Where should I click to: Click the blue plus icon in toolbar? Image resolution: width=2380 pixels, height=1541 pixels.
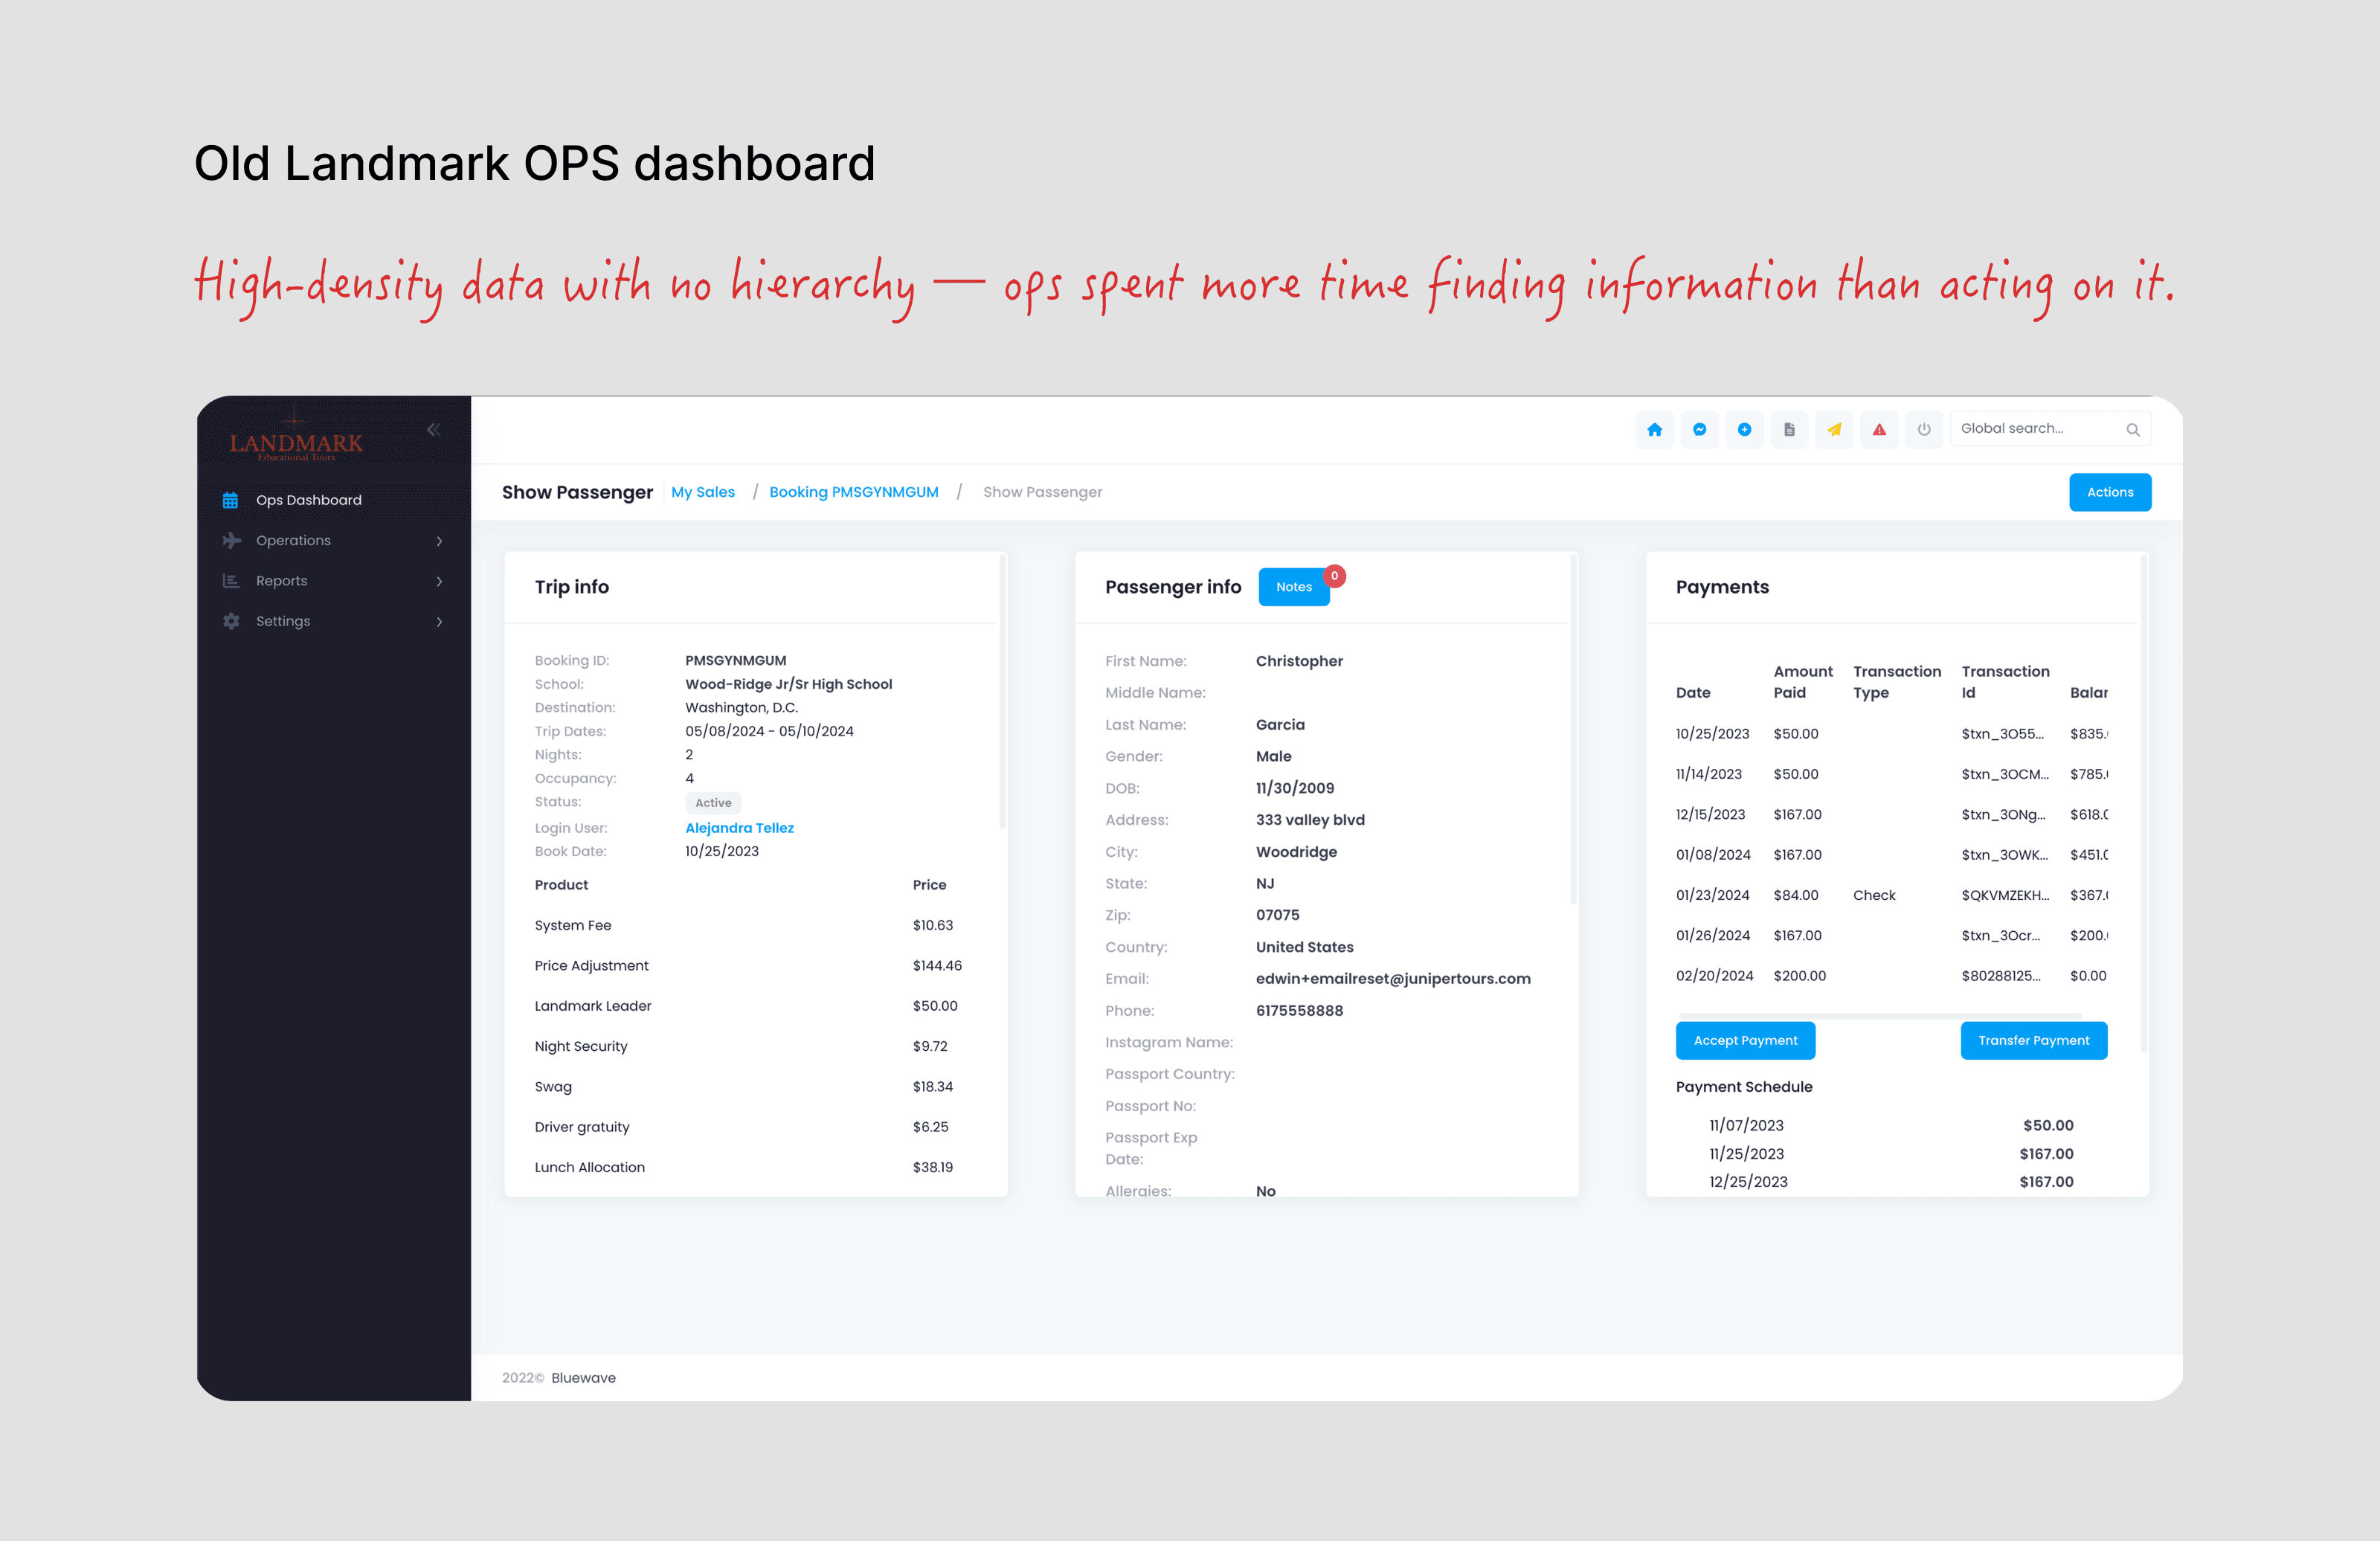click(1745, 429)
